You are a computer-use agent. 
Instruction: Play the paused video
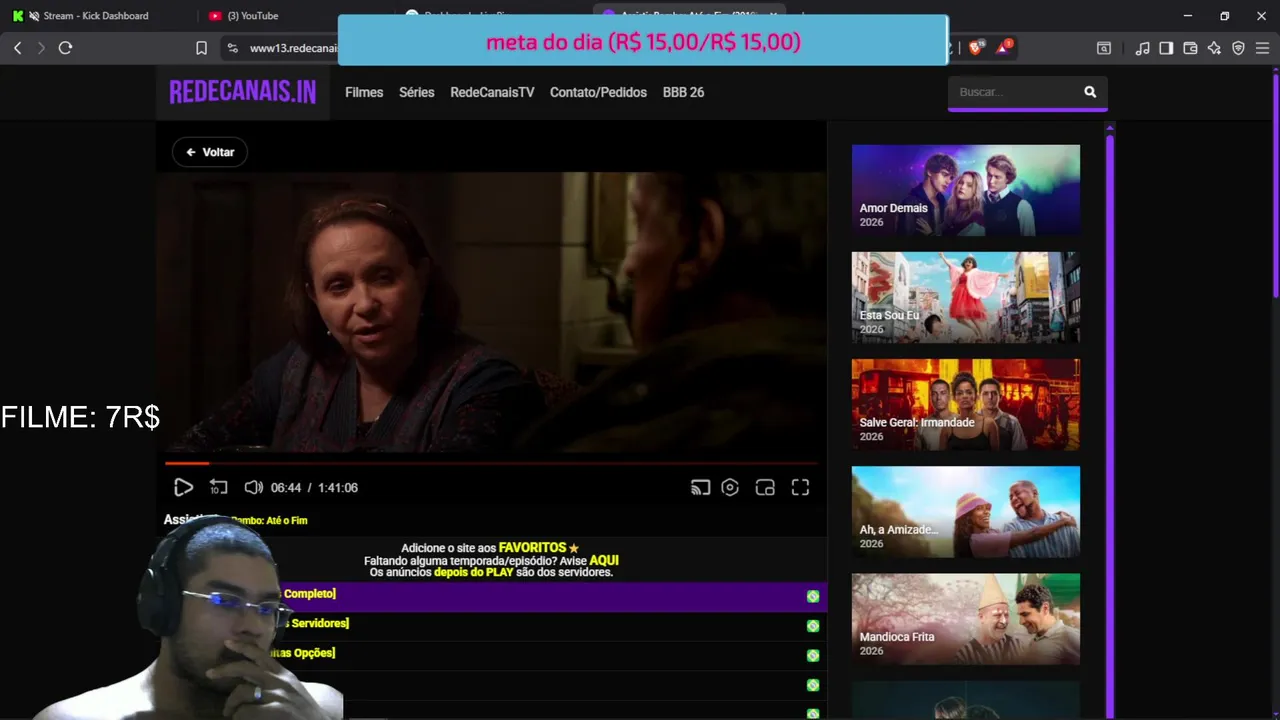point(183,488)
